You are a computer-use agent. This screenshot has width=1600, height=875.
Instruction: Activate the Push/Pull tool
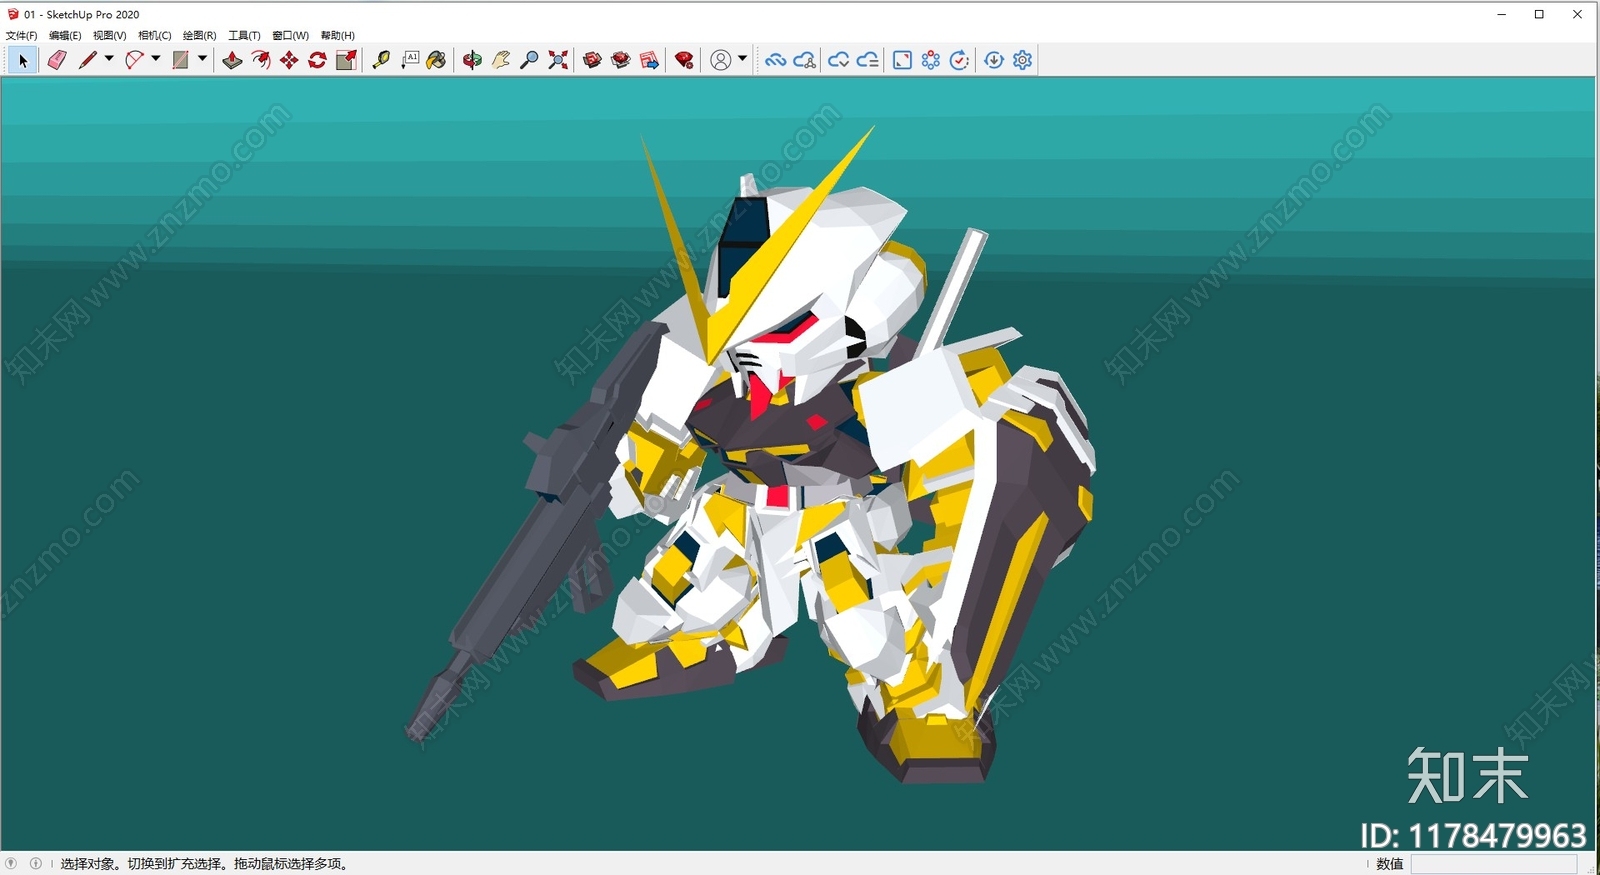coord(232,60)
